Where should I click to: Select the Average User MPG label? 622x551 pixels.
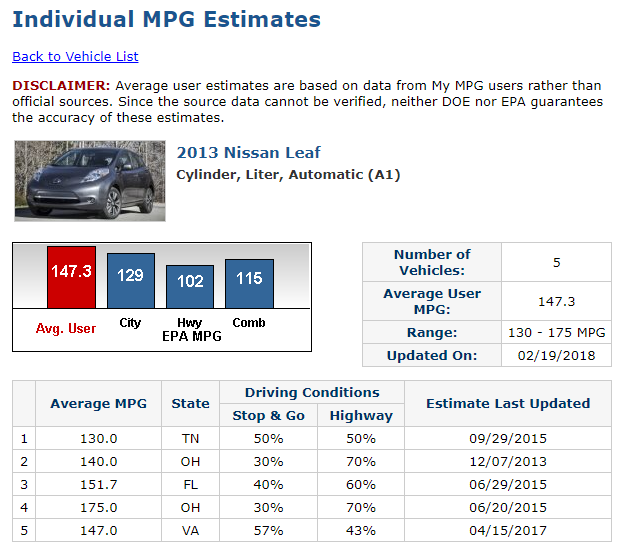[x=432, y=301]
